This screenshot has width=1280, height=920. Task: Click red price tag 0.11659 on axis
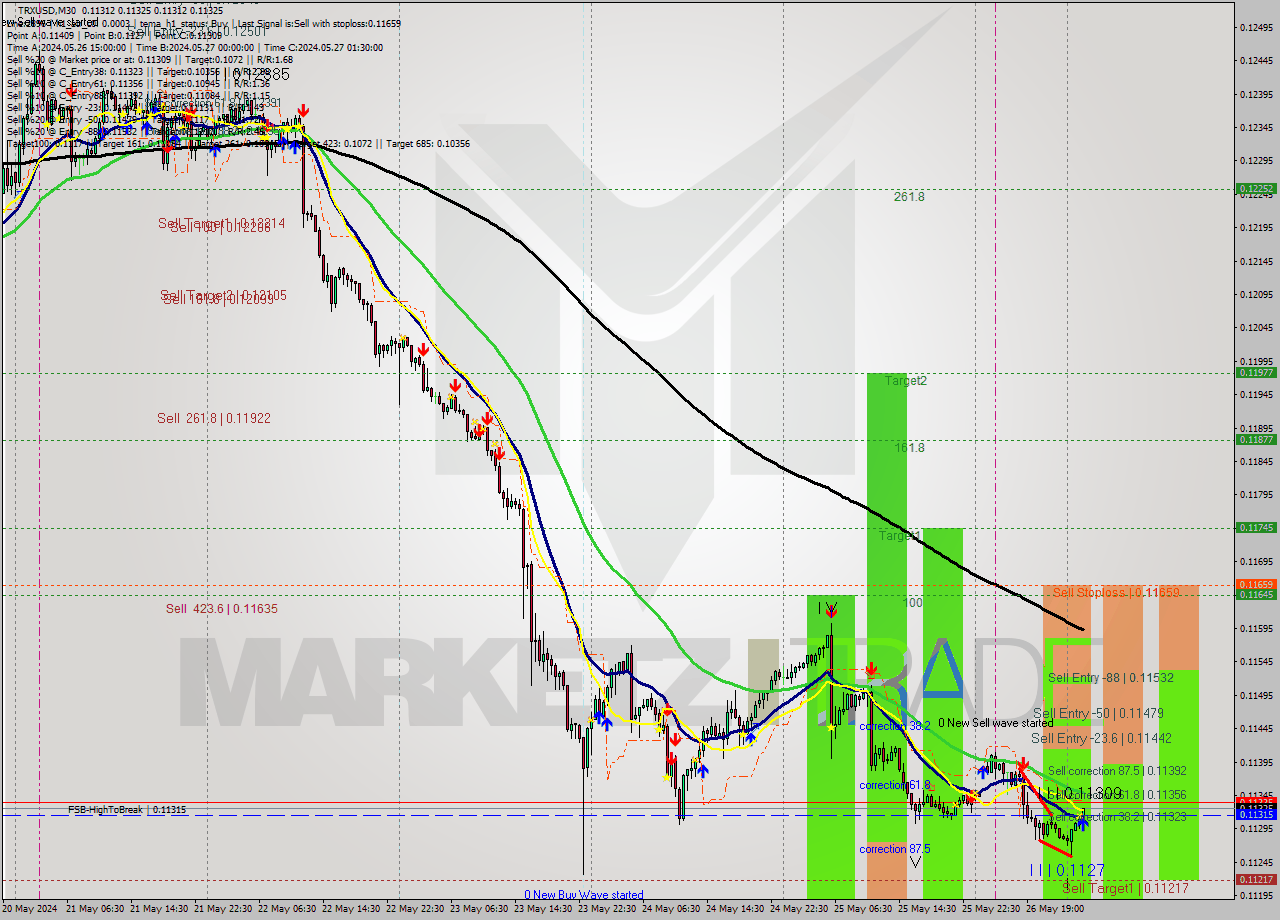1256,584
